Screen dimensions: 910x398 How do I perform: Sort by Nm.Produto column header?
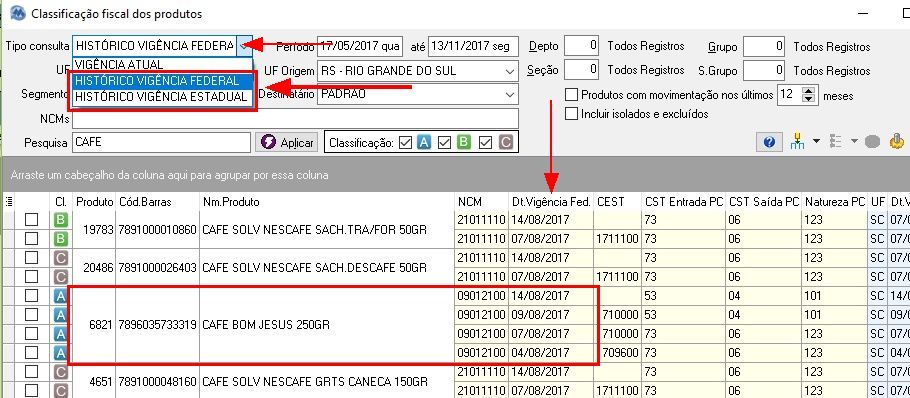[x=327, y=202]
